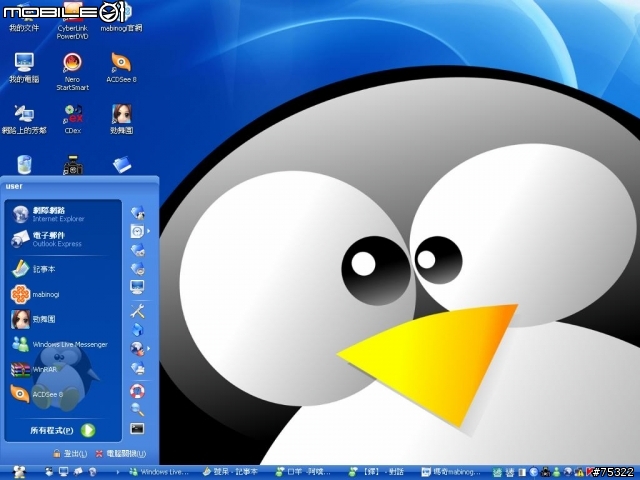The height and width of the screenshot is (480, 640).
Task: Open Internet Explorer from the start menu
Action: [61, 214]
